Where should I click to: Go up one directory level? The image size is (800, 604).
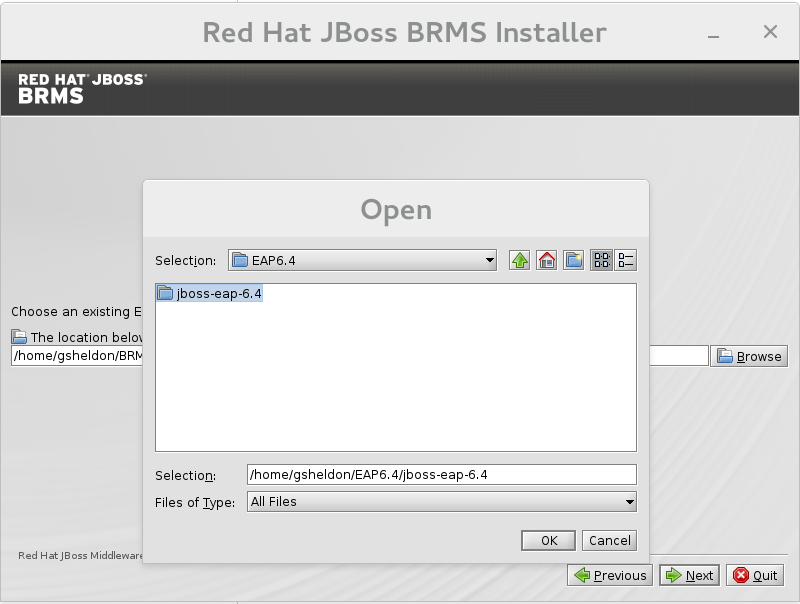click(x=519, y=260)
